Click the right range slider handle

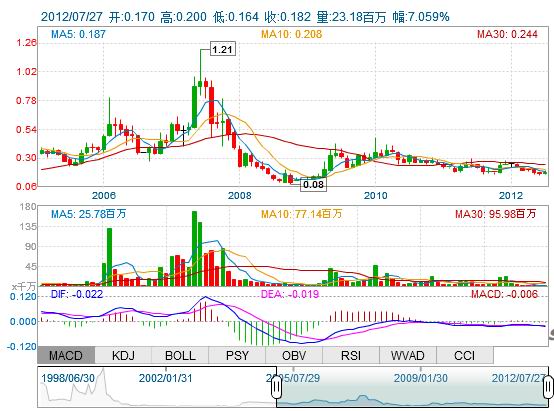(x=548, y=387)
